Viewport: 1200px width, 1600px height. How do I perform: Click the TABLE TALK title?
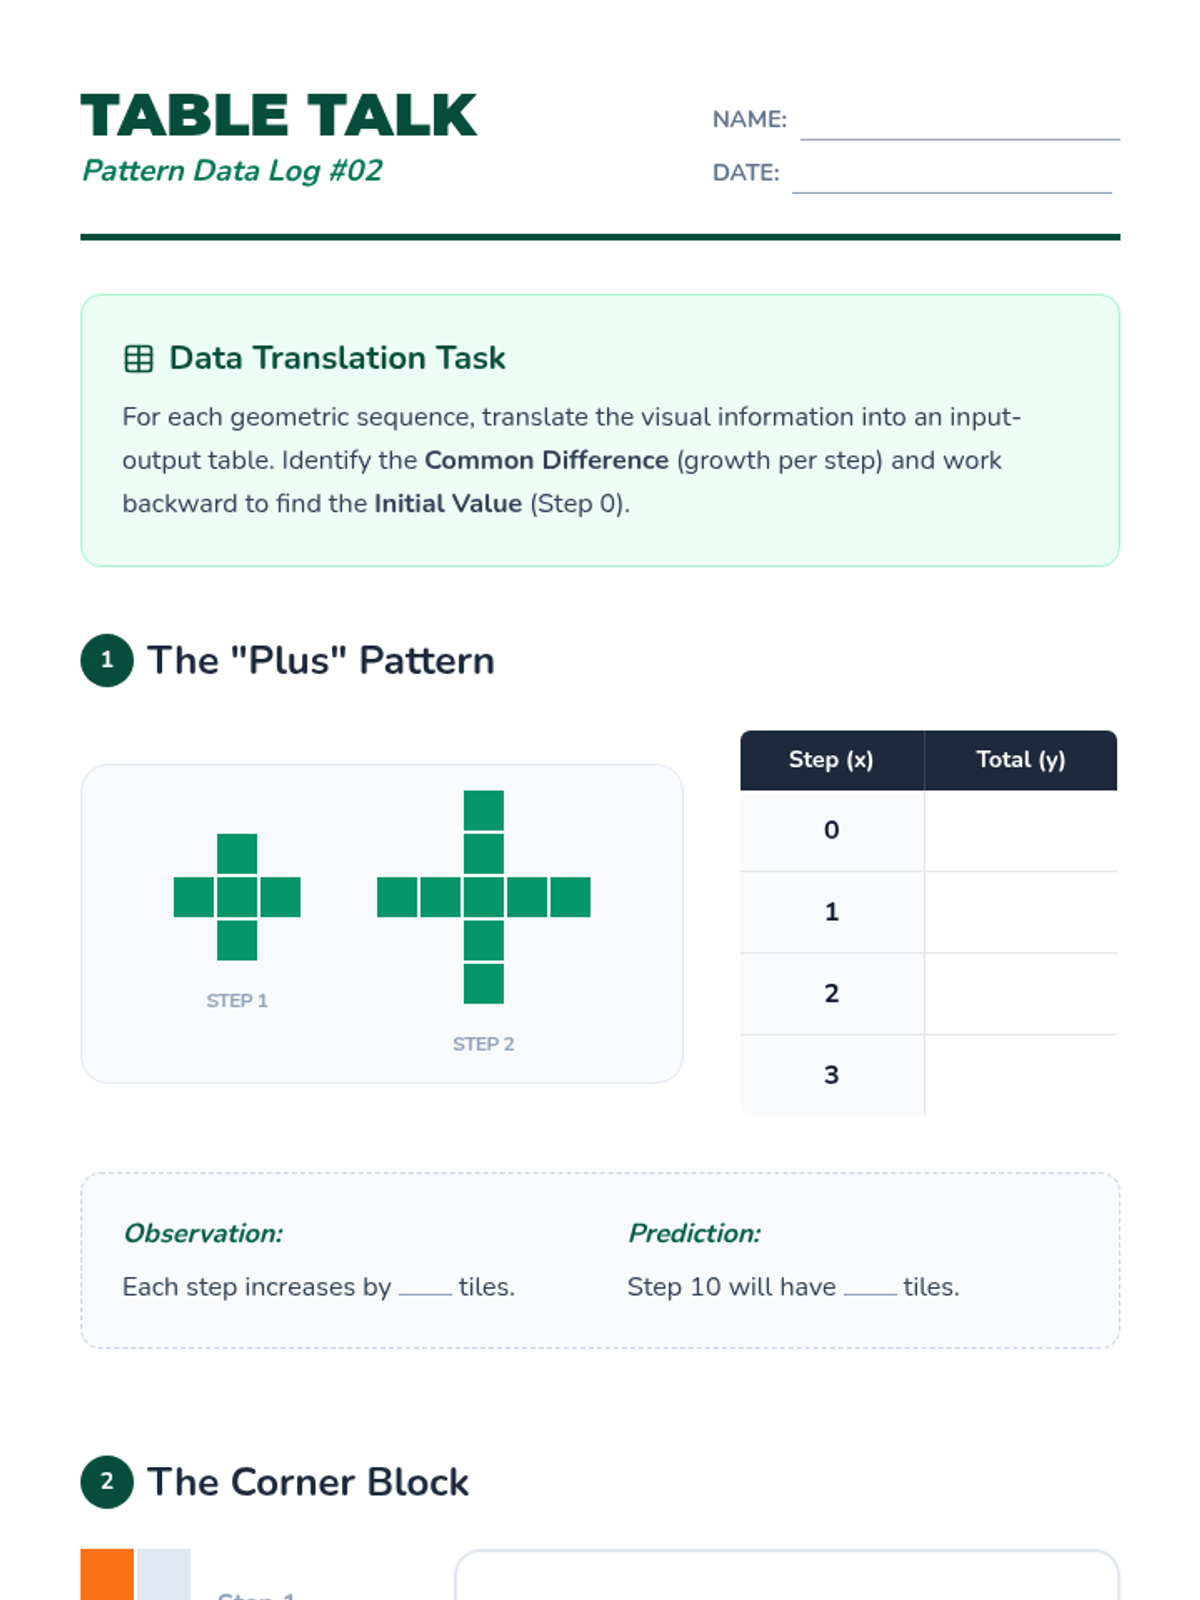[x=279, y=115]
